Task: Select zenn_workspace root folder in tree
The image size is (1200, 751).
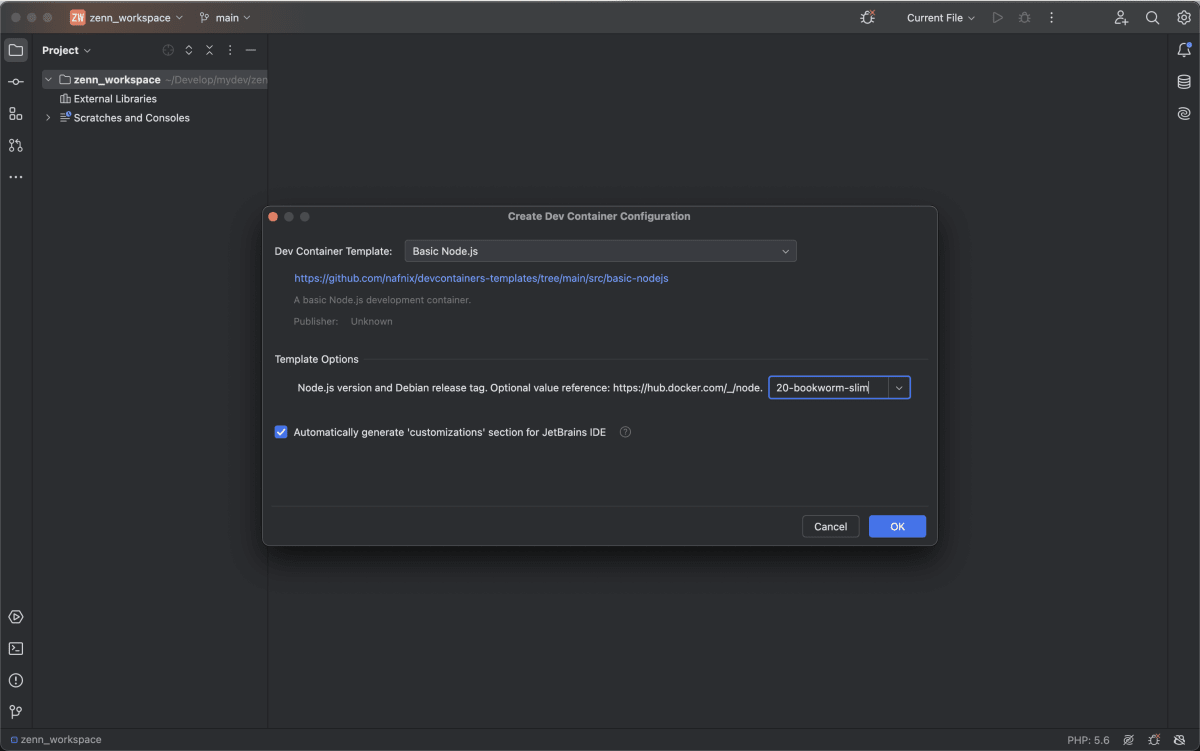Action: tap(155, 79)
